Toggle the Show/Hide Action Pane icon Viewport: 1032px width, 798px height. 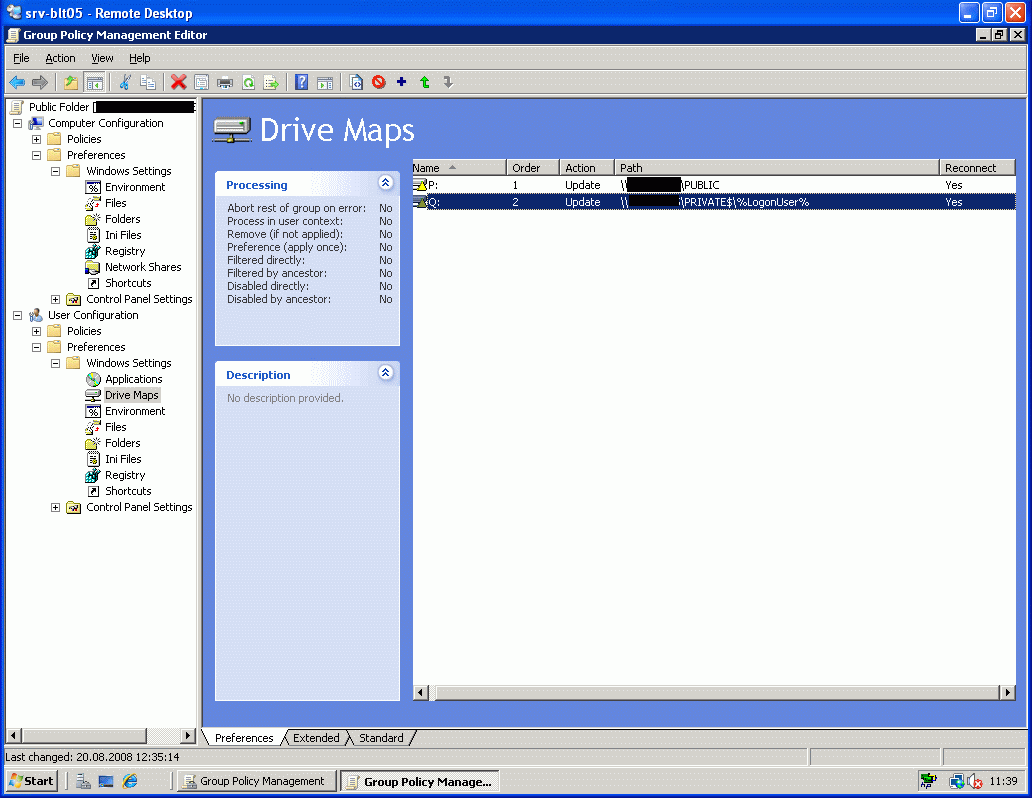325,82
